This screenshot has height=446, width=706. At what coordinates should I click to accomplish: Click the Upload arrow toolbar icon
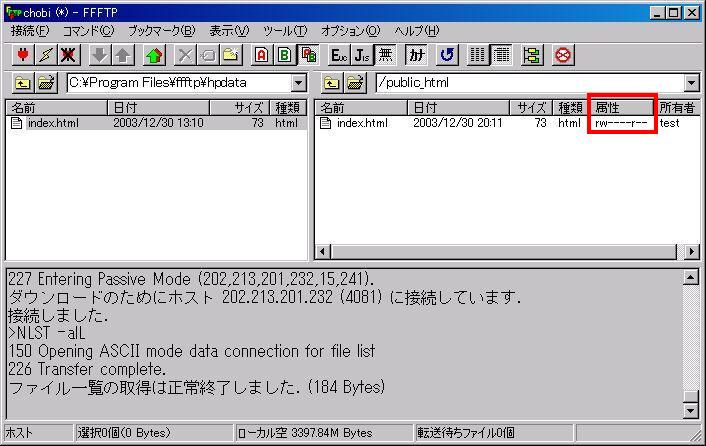[121, 55]
